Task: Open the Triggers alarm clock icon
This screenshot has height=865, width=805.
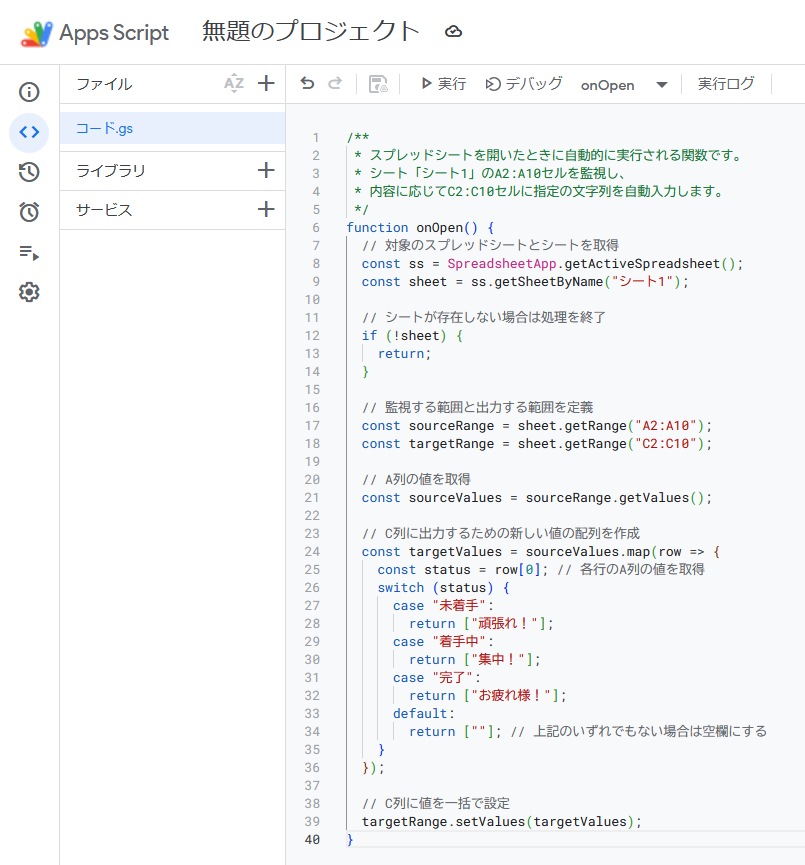Action: 29,212
